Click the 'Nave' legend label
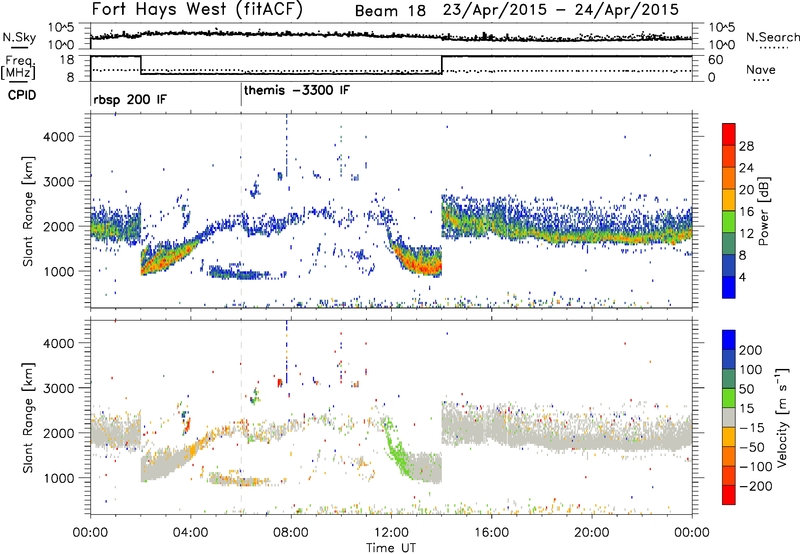The width and height of the screenshot is (800, 554). [x=761, y=69]
